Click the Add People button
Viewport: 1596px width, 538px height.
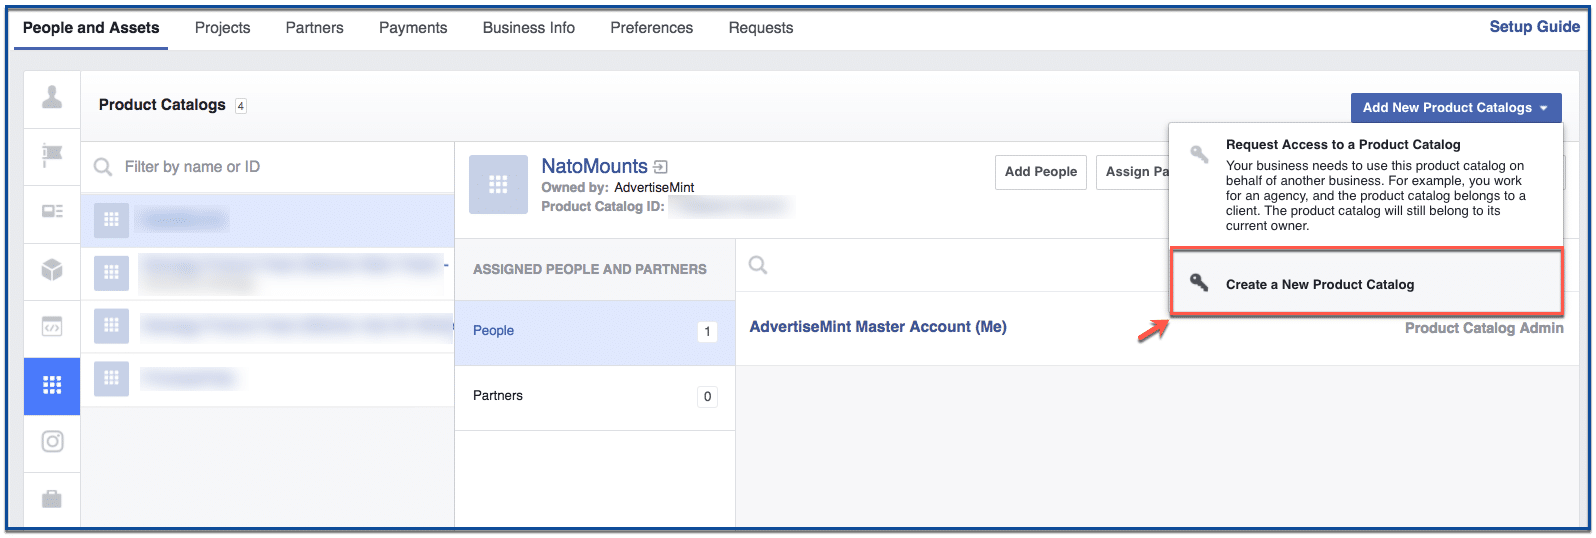point(1040,171)
